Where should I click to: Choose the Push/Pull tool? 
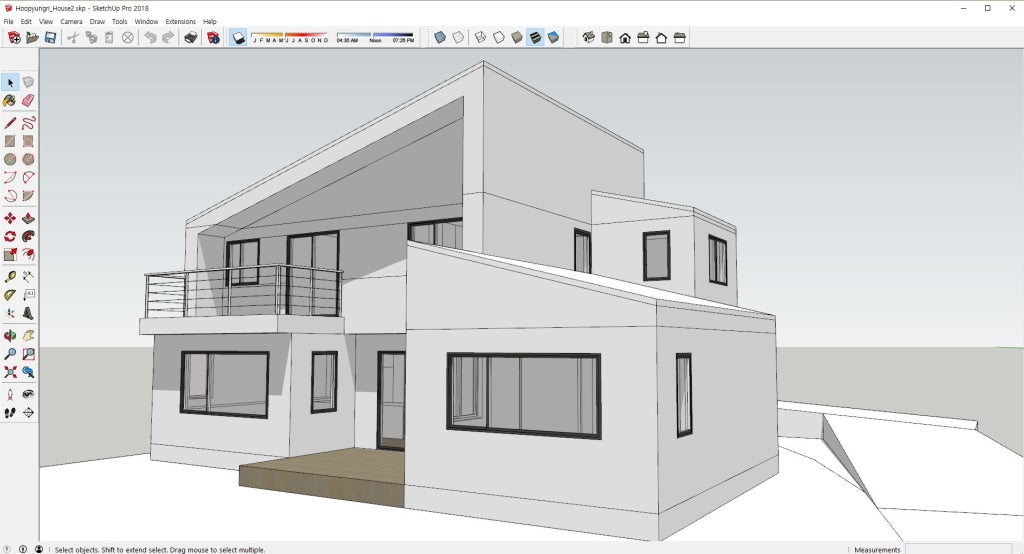tap(28, 218)
